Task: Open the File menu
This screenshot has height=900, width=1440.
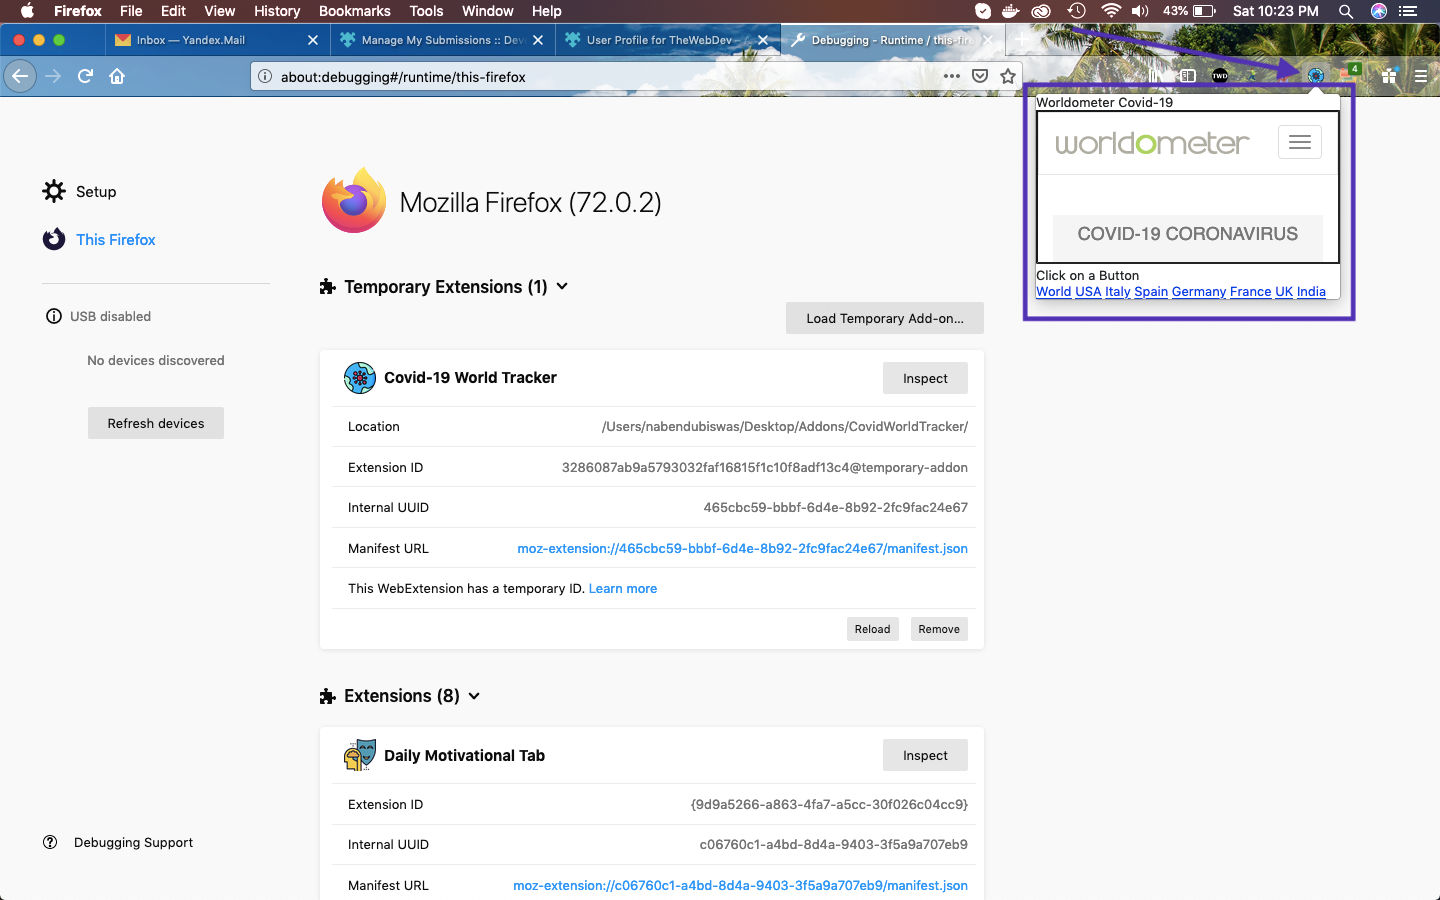Action: [131, 11]
